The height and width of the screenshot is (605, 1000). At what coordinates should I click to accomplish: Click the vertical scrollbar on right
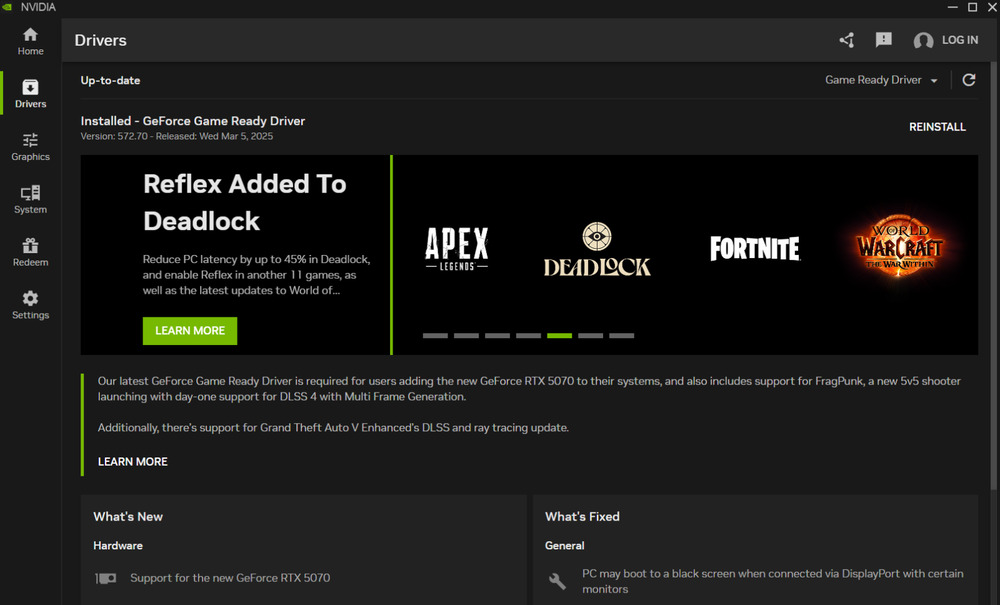993,275
